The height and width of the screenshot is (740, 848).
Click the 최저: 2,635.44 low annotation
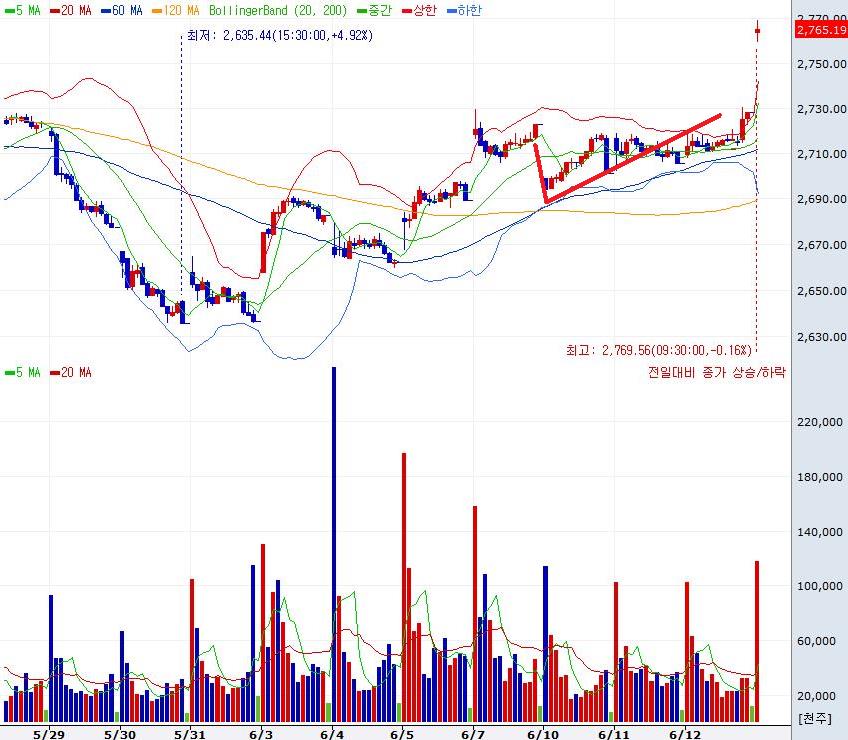pos(280,35)
